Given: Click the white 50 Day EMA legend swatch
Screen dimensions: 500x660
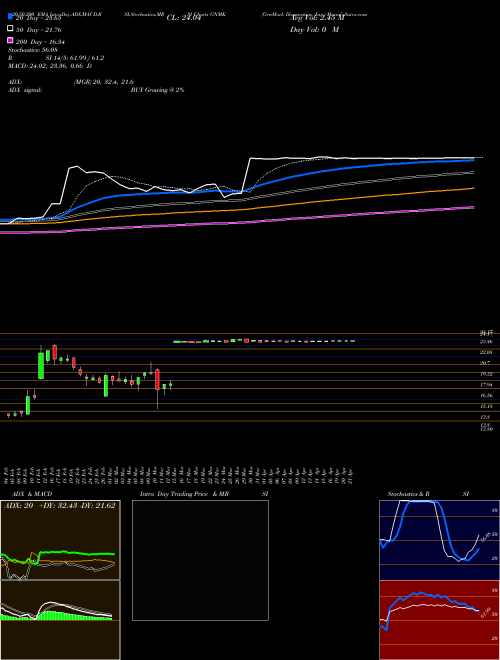Looking at the screenshot, I should tap(10, 28).
